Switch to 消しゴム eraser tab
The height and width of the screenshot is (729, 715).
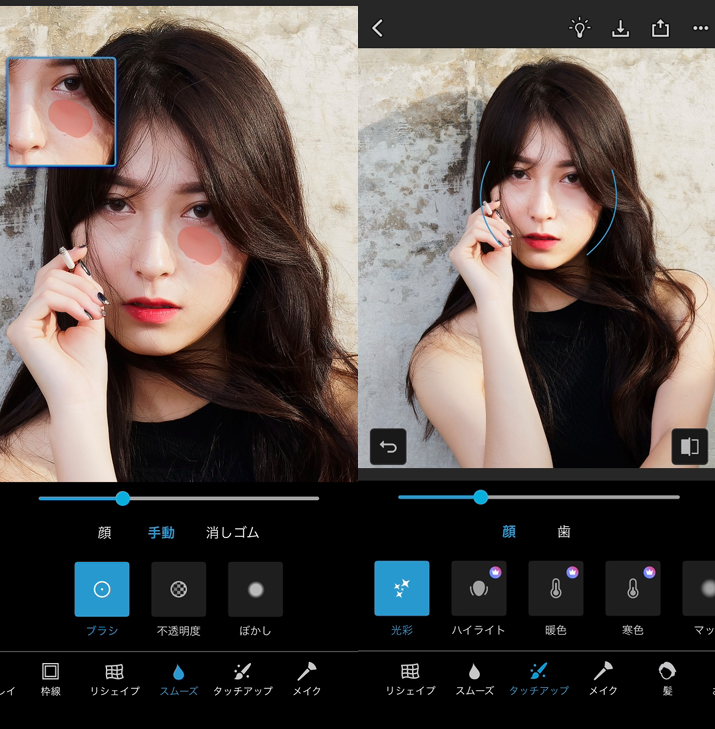[232, 532]
